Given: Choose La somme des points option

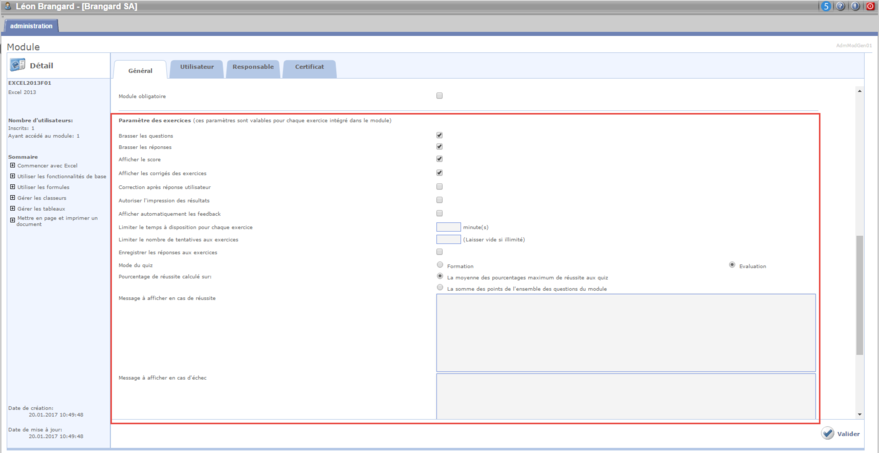Looking at the screenshot, I should click(439, 288).
